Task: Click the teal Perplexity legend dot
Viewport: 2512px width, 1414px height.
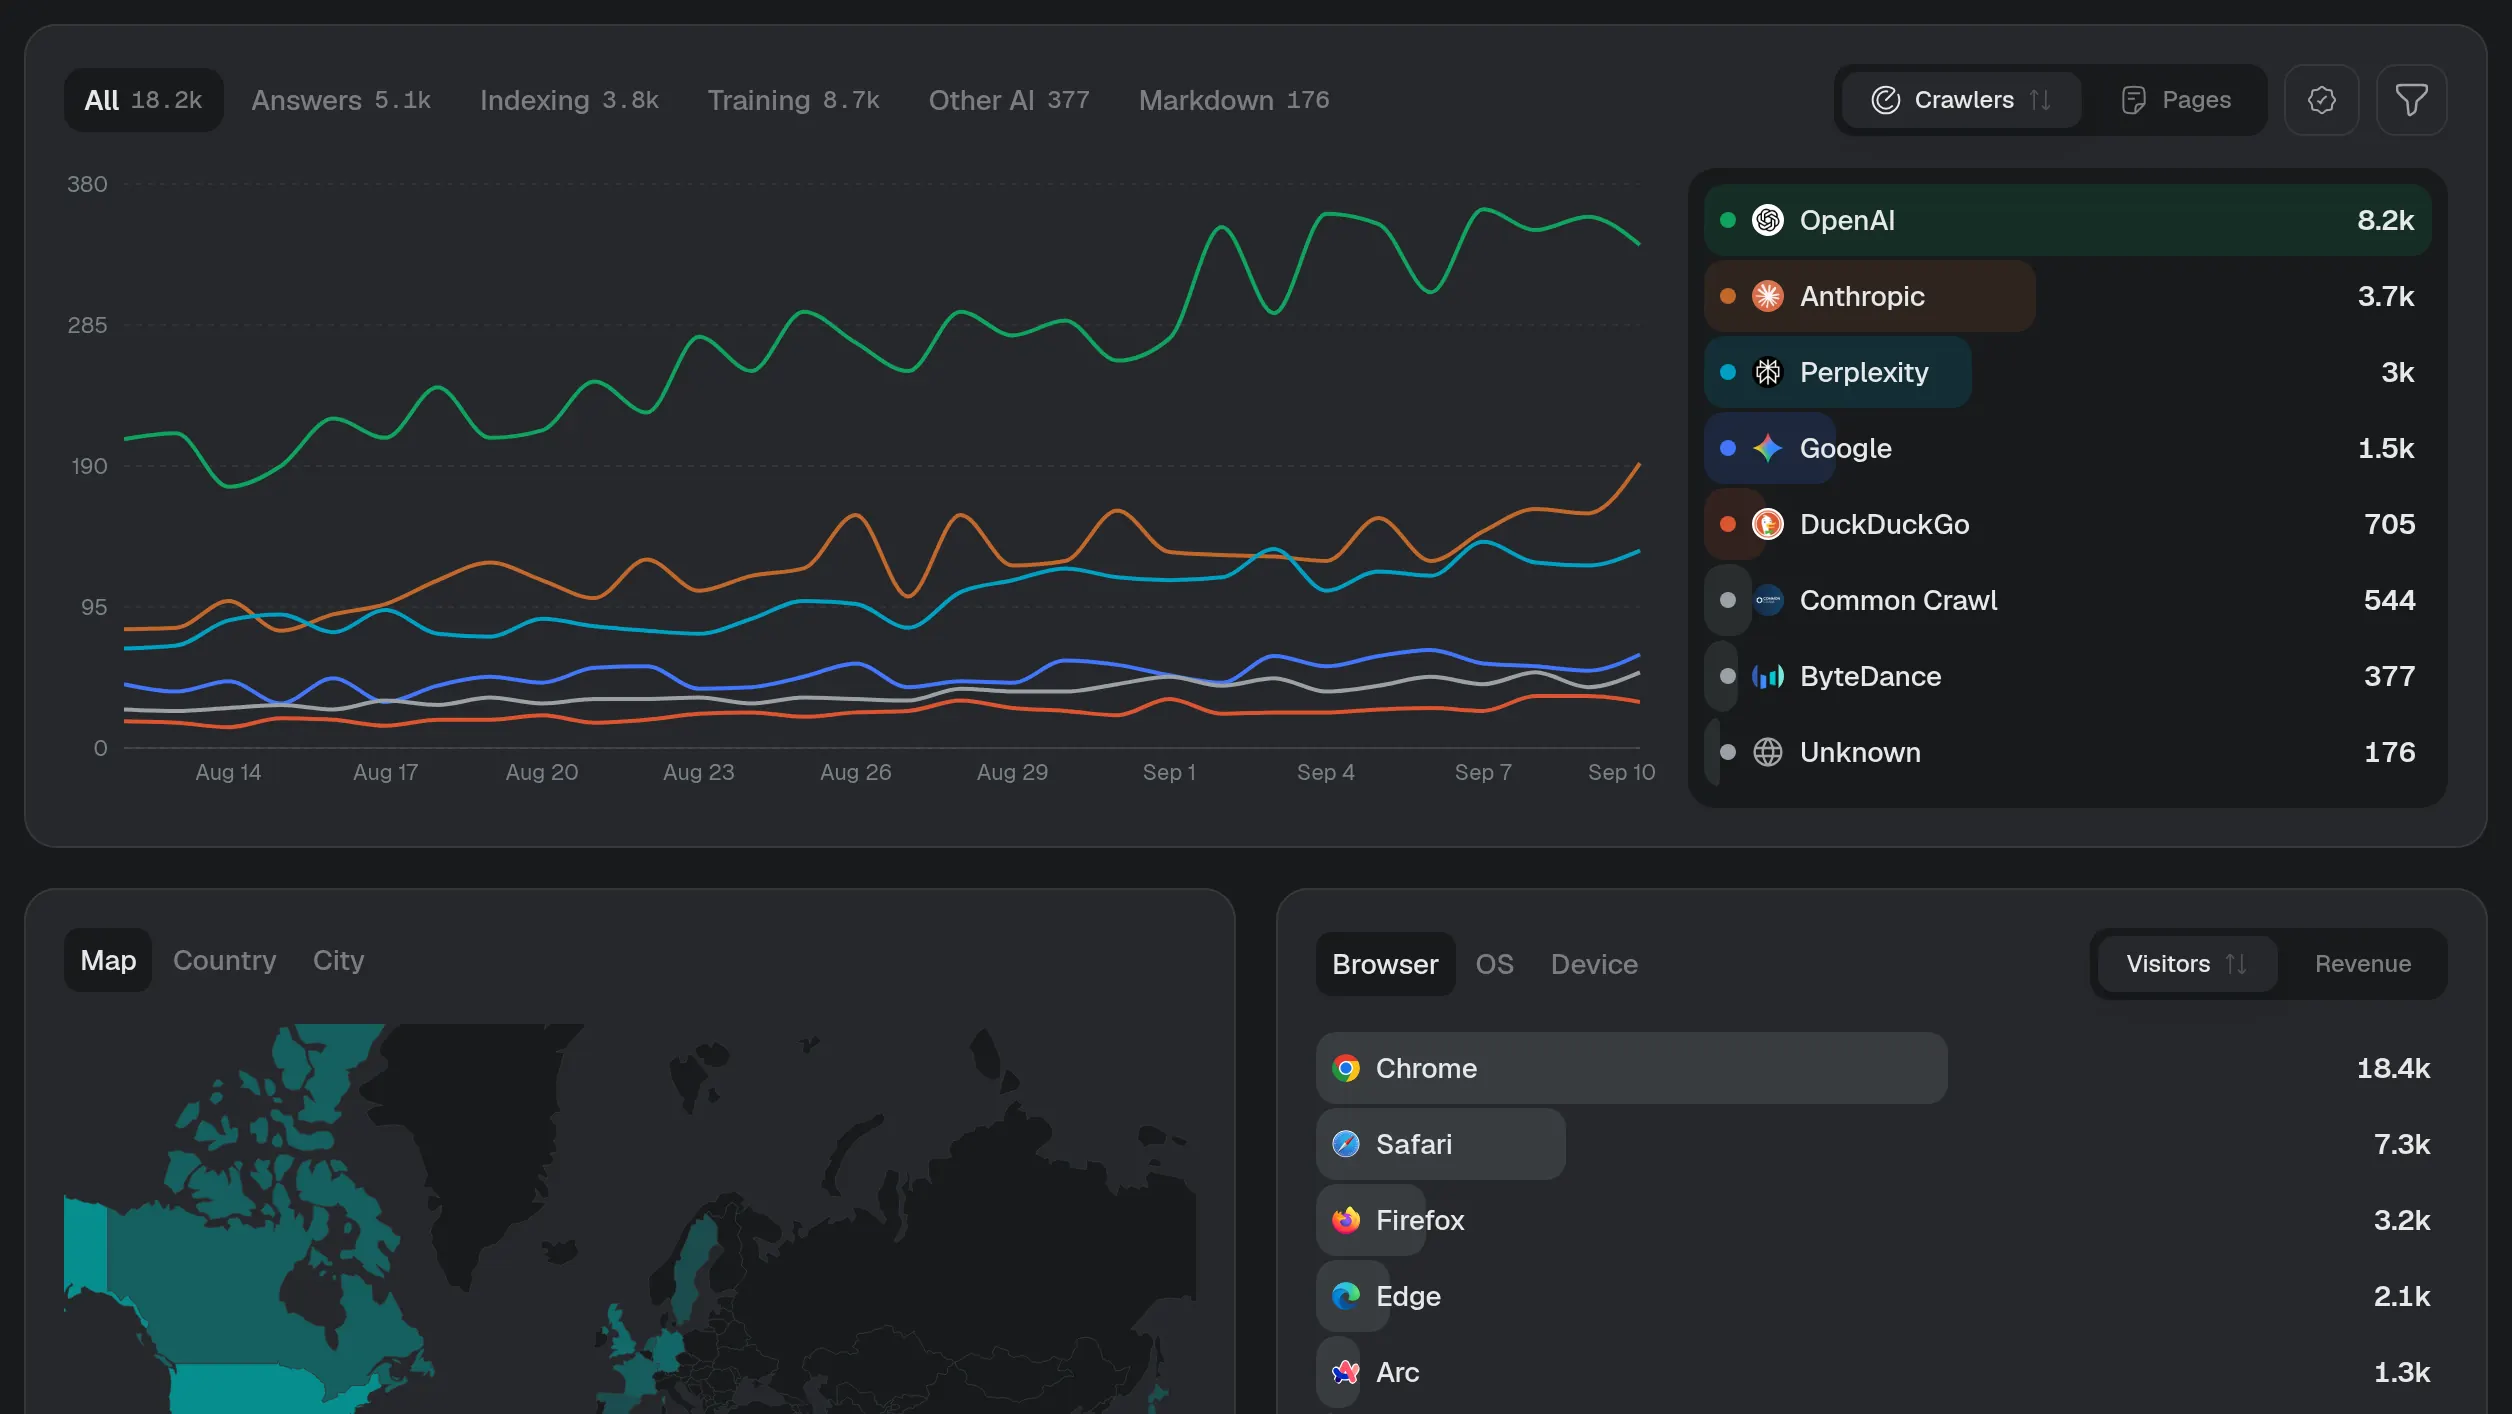Action: coord(1727,372)
